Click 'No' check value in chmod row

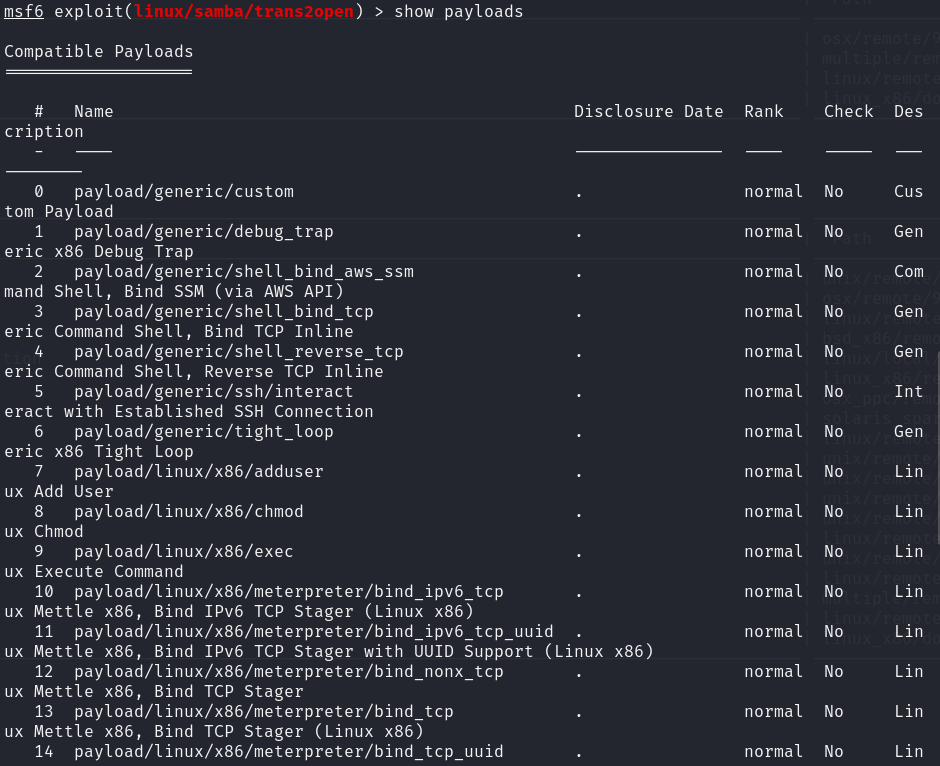pyautogui.click(x=834, y=512)
